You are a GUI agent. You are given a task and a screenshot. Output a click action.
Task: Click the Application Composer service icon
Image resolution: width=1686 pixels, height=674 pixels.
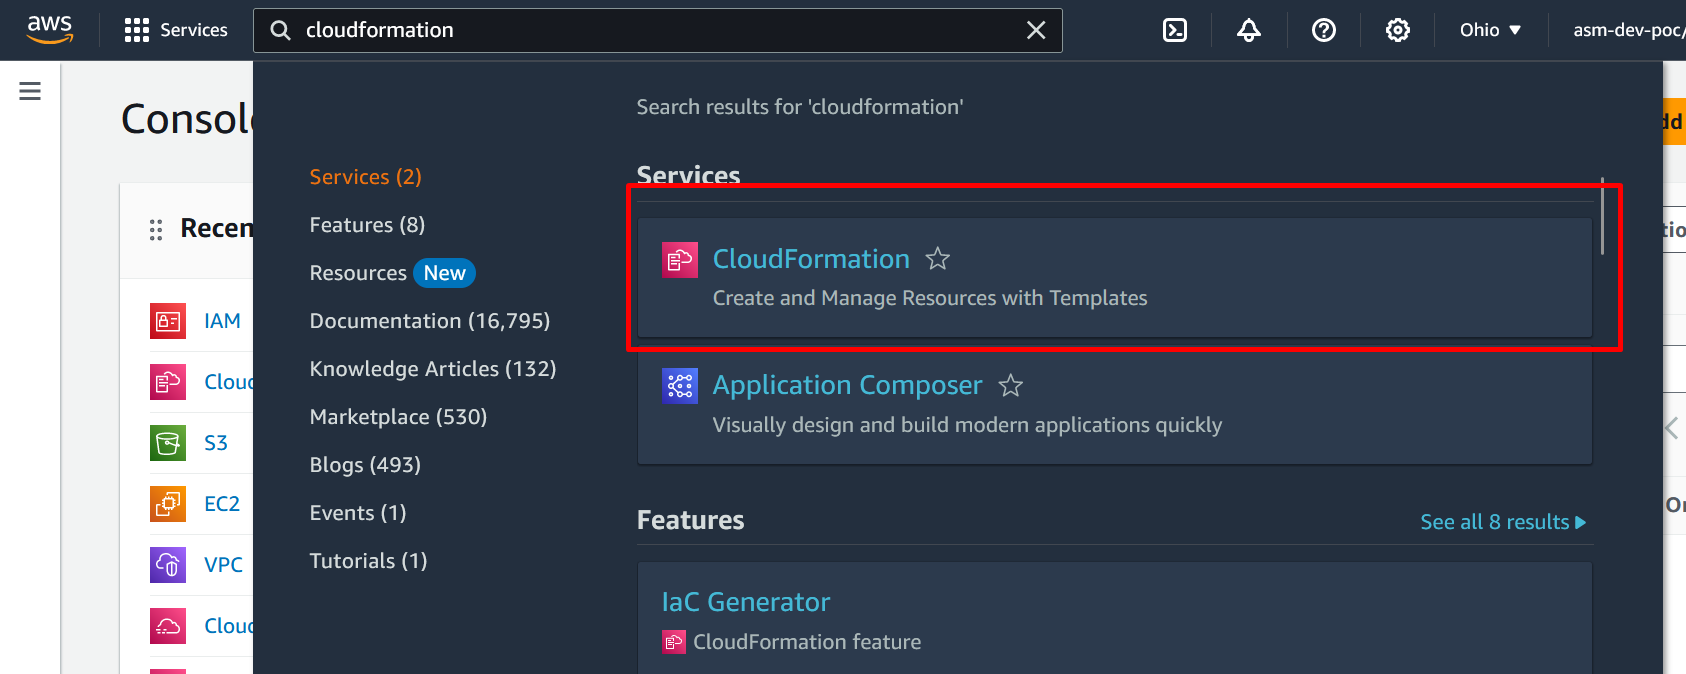[x=680, y=385]
